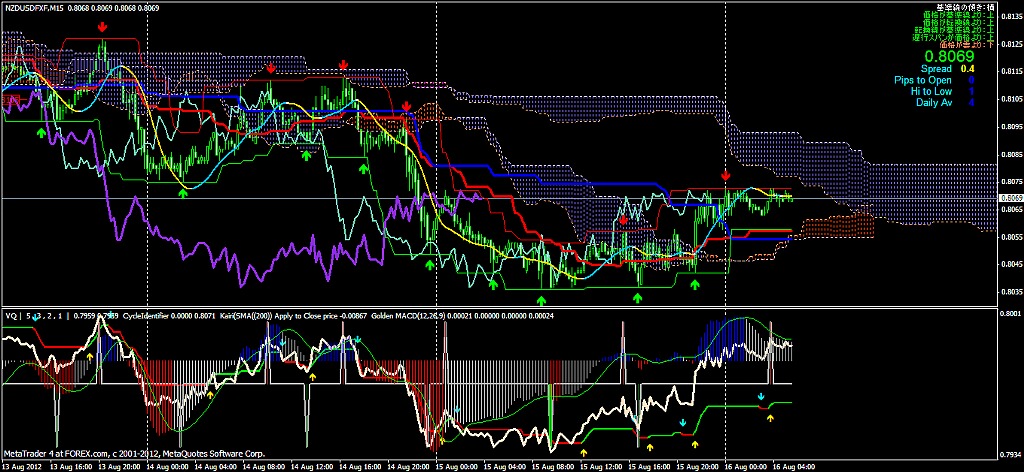The width and height of the screenshot is (1024, 472).
Task: Click the red down arrow just after 14 Aug 08:00
Action: point(271,68)
